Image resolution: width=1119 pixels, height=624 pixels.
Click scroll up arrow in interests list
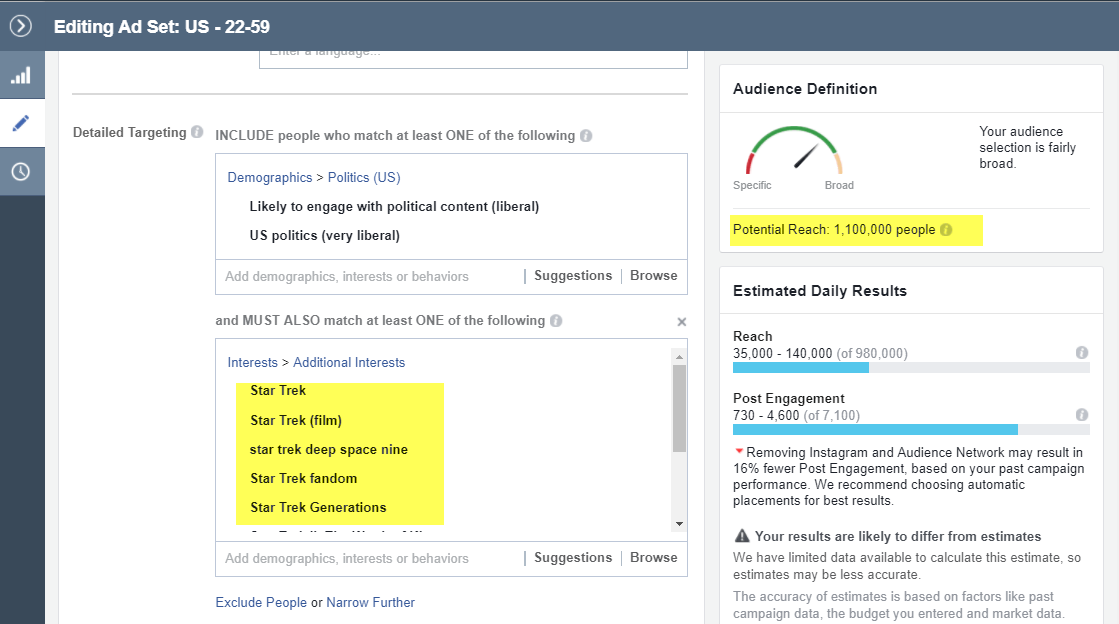[x=679, y=356]
